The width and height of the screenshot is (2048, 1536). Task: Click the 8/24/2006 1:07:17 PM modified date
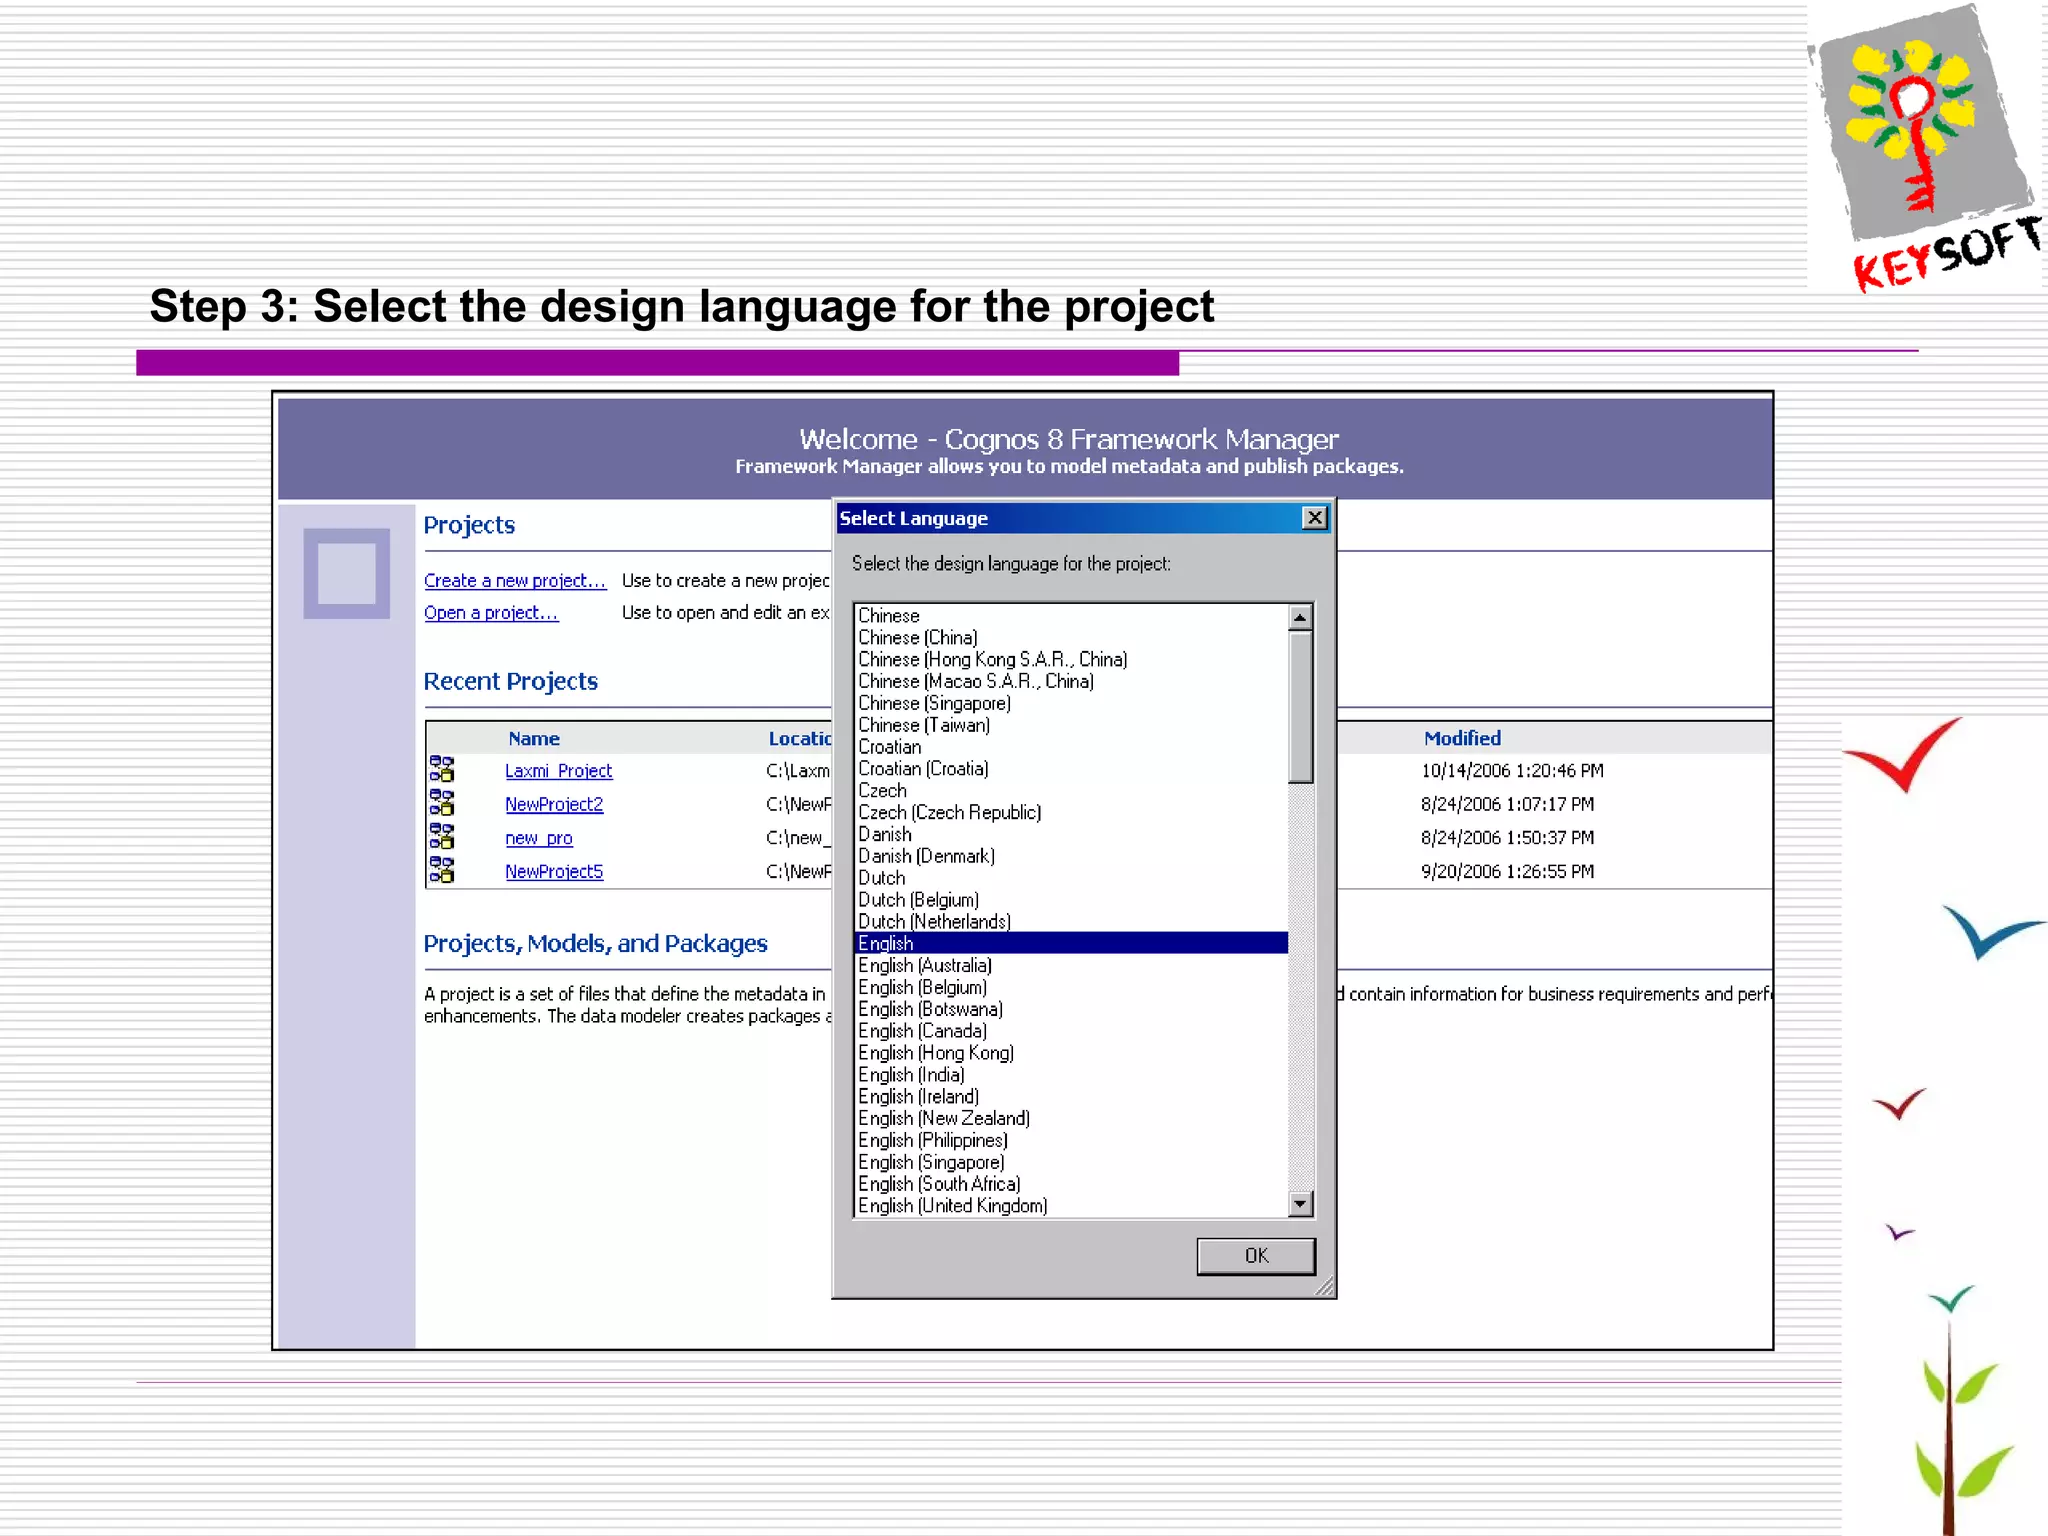[x=1507, y=804]
